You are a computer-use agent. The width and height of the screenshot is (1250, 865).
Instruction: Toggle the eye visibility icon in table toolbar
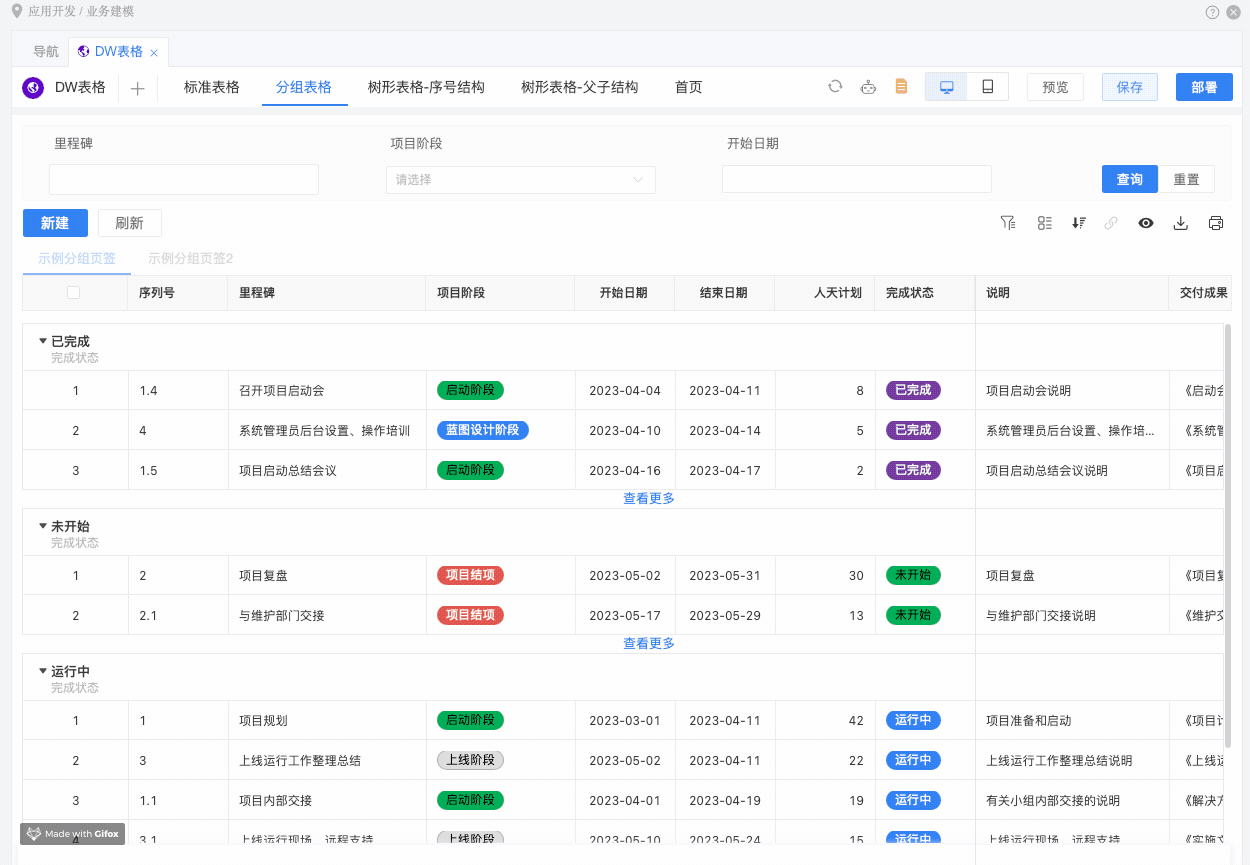[x=1146, y=223]
